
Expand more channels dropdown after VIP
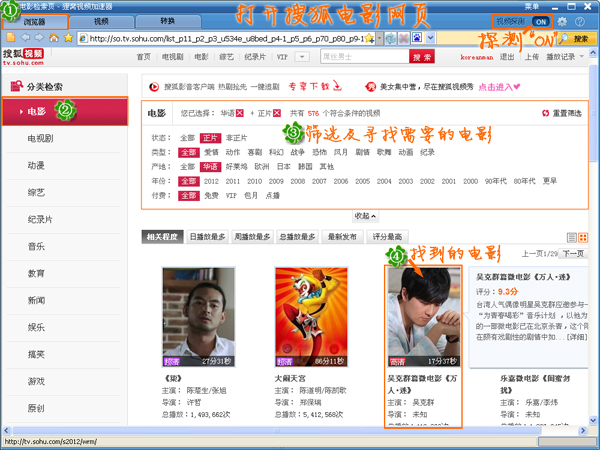(302, 57)
